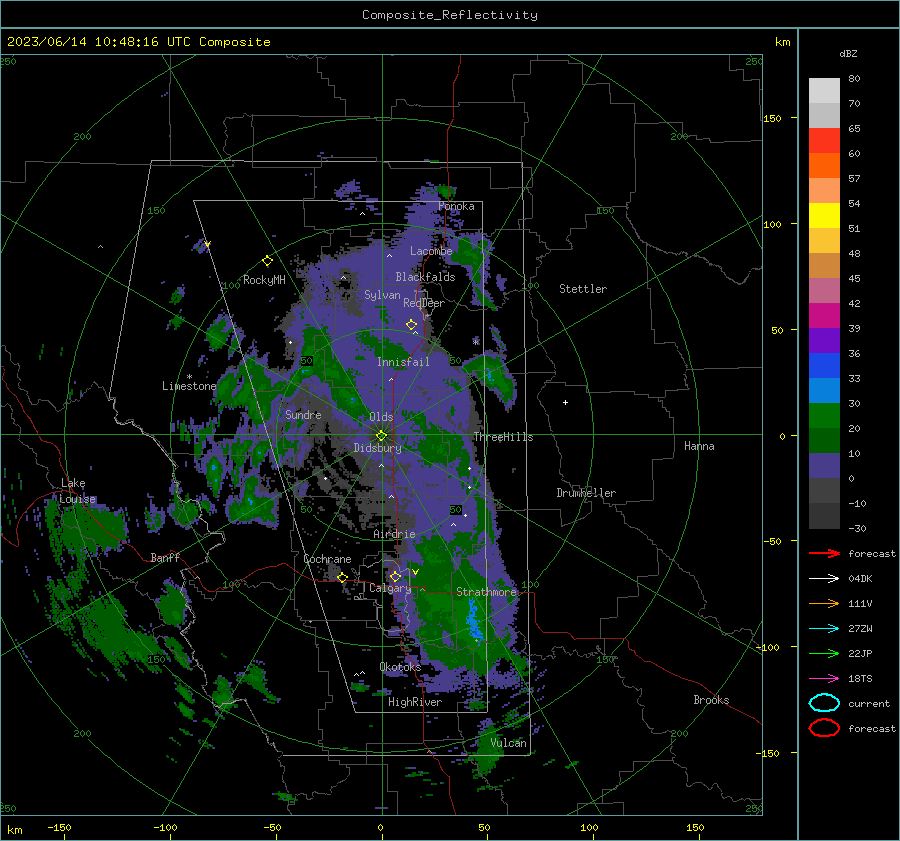Click the Strathmore city label
This screenshot has width=900, height=841.
487,592
